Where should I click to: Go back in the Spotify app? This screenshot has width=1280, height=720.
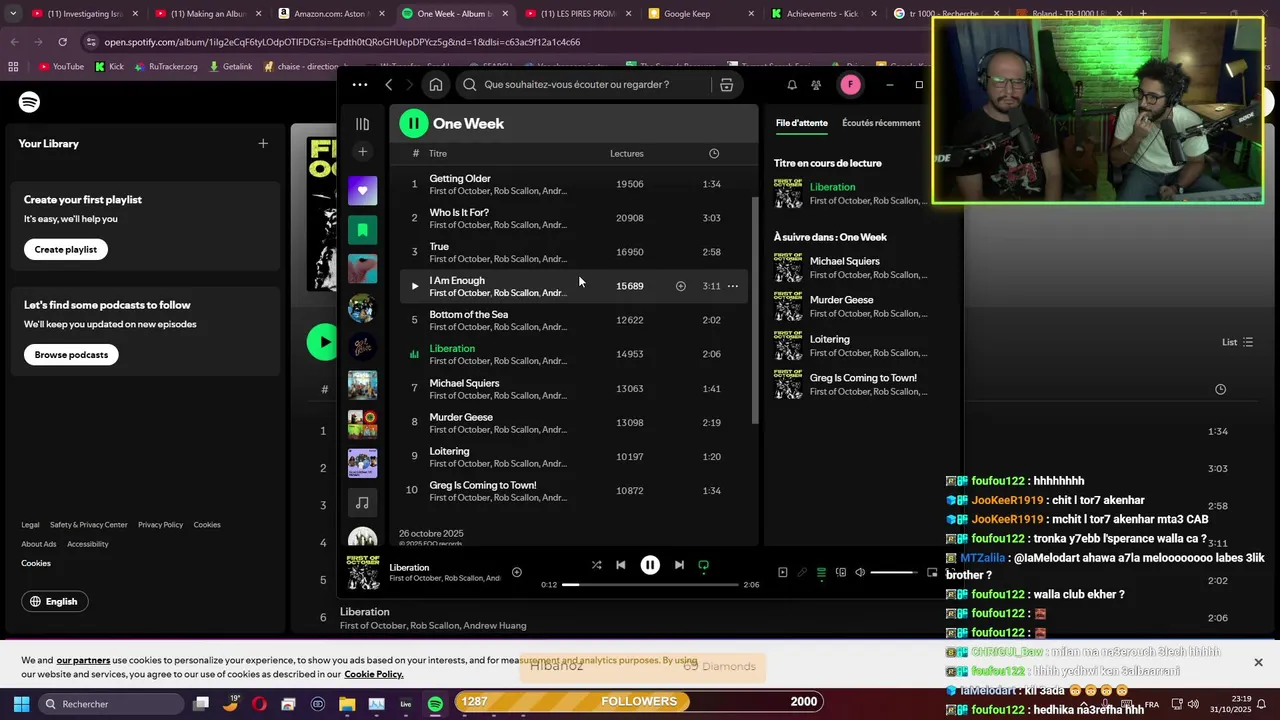(389, 85)
